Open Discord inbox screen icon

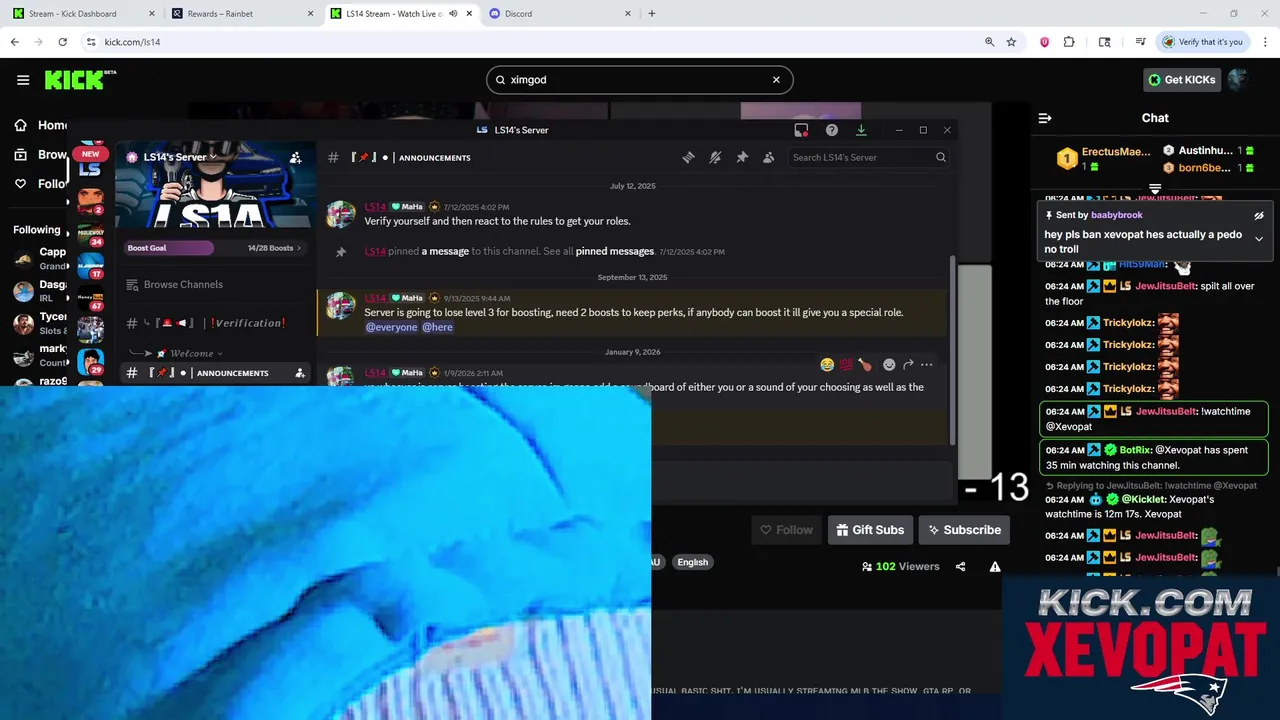click(801, 130)
